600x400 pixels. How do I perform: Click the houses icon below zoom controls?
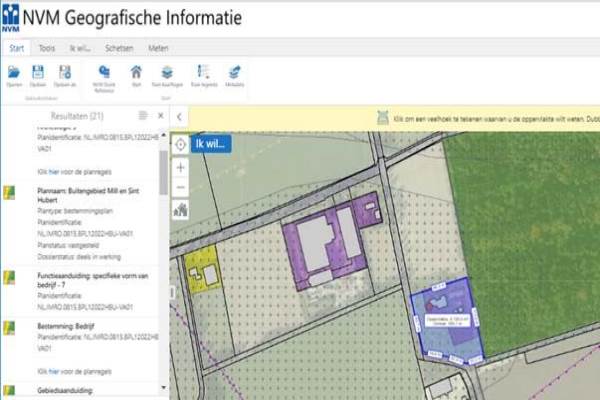pyautogui.click(x=181, y=209)
